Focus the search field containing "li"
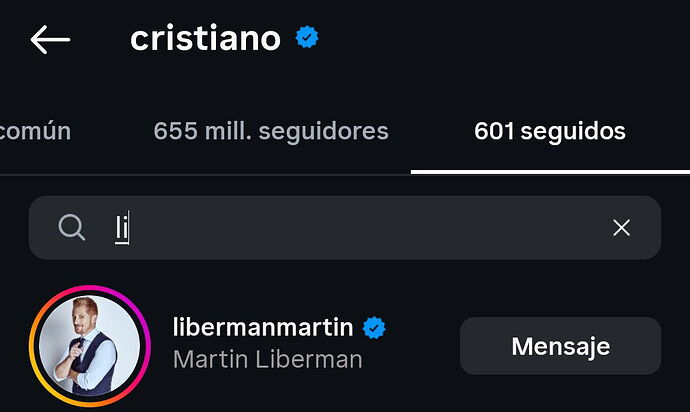 pos(345,228)
